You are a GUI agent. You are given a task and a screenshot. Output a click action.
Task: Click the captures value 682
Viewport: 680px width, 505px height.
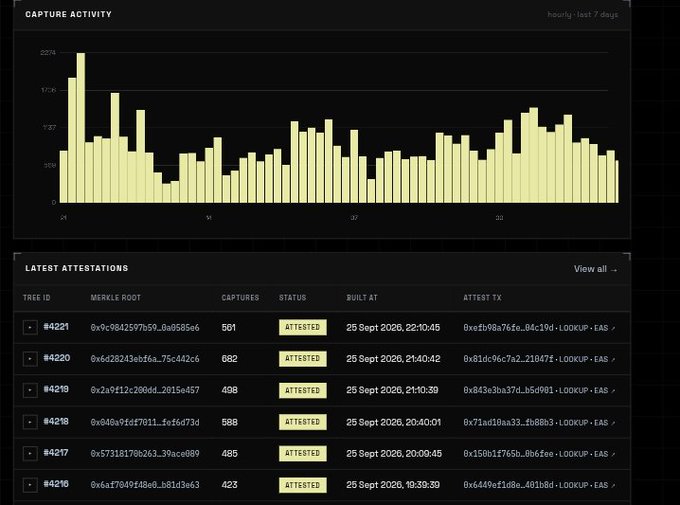pos(229,359)
